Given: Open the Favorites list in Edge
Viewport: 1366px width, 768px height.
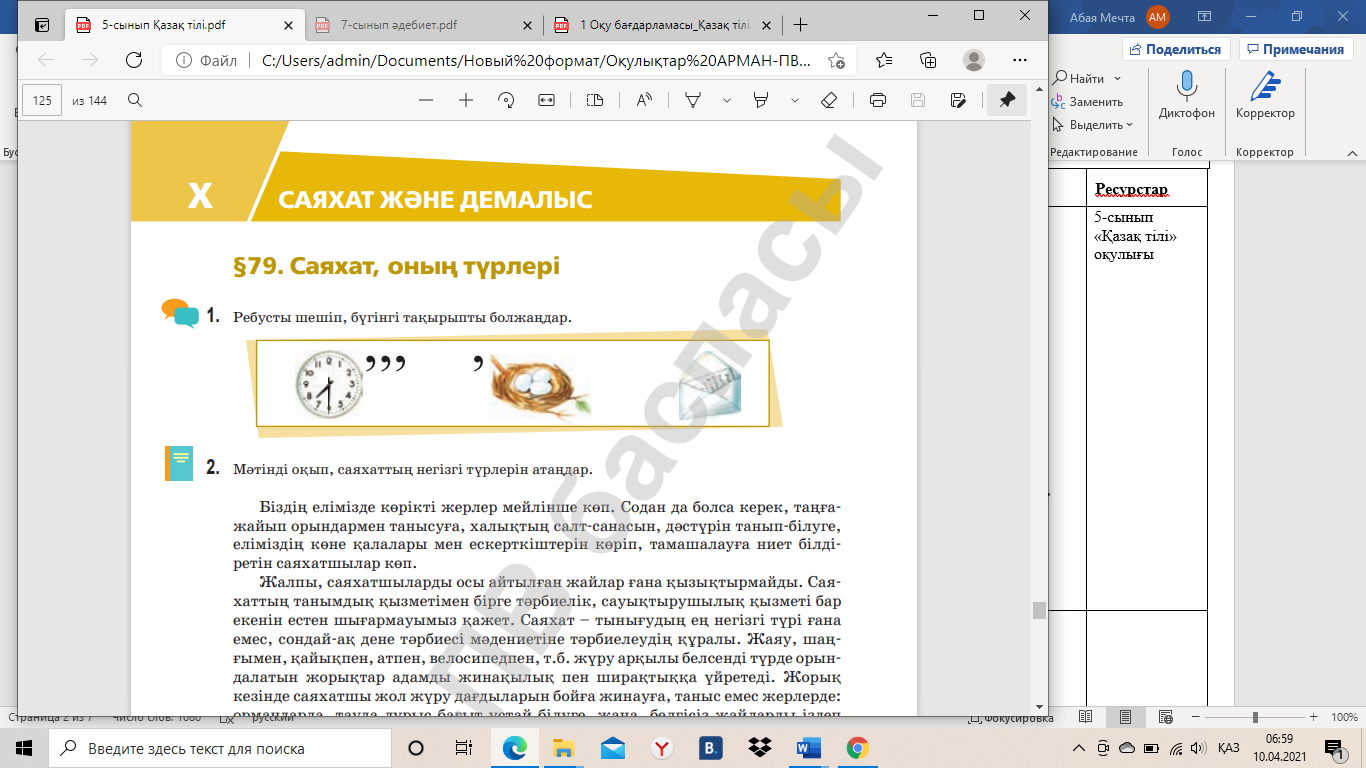Looking at the screenshot, I should point(884,60).
